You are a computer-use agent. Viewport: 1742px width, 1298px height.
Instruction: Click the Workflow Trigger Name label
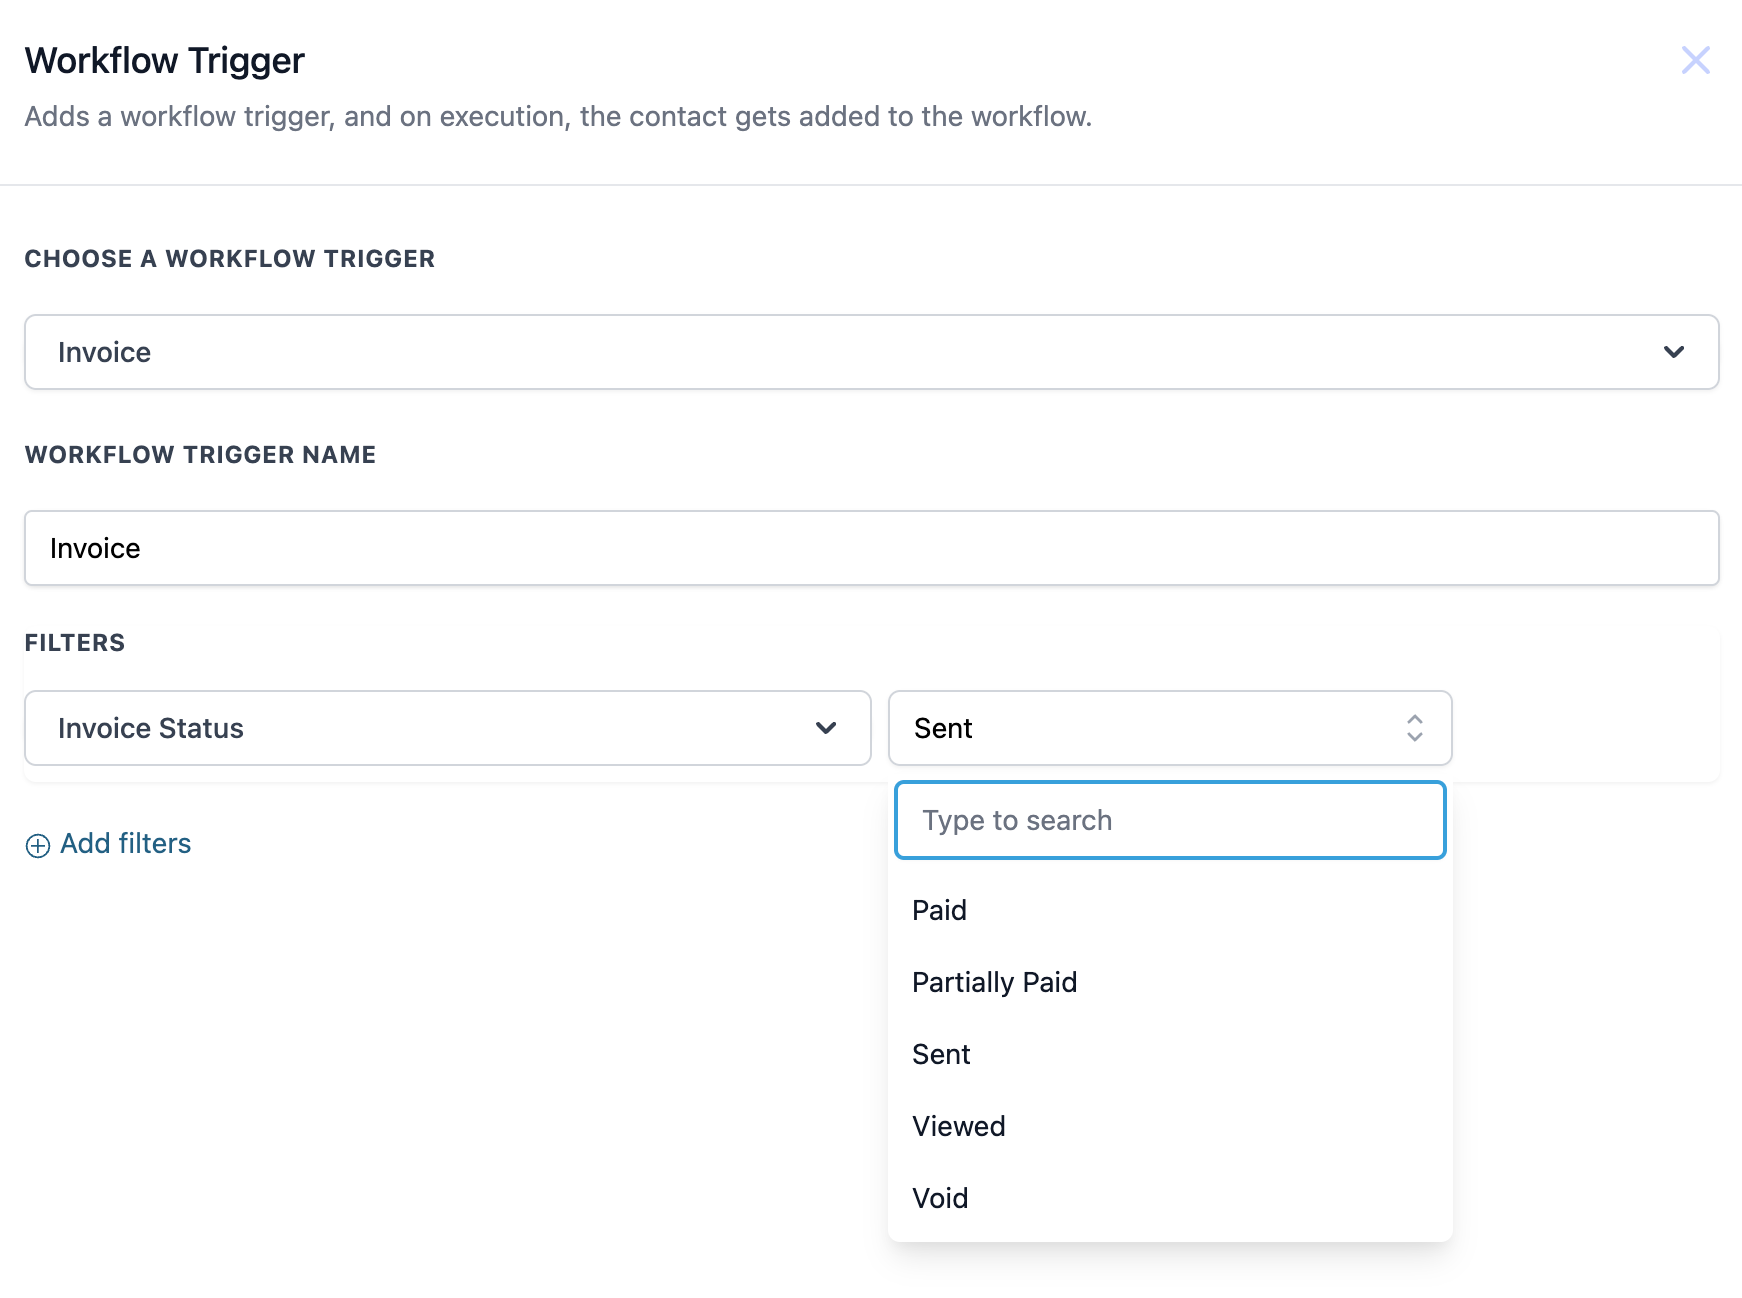pos(200,455)
